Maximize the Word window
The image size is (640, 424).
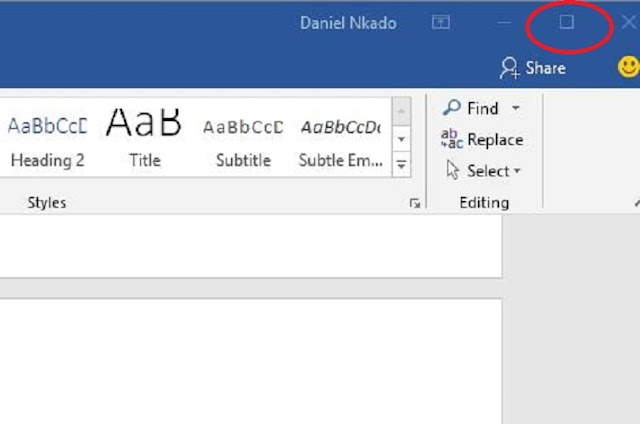pos(567,22)
